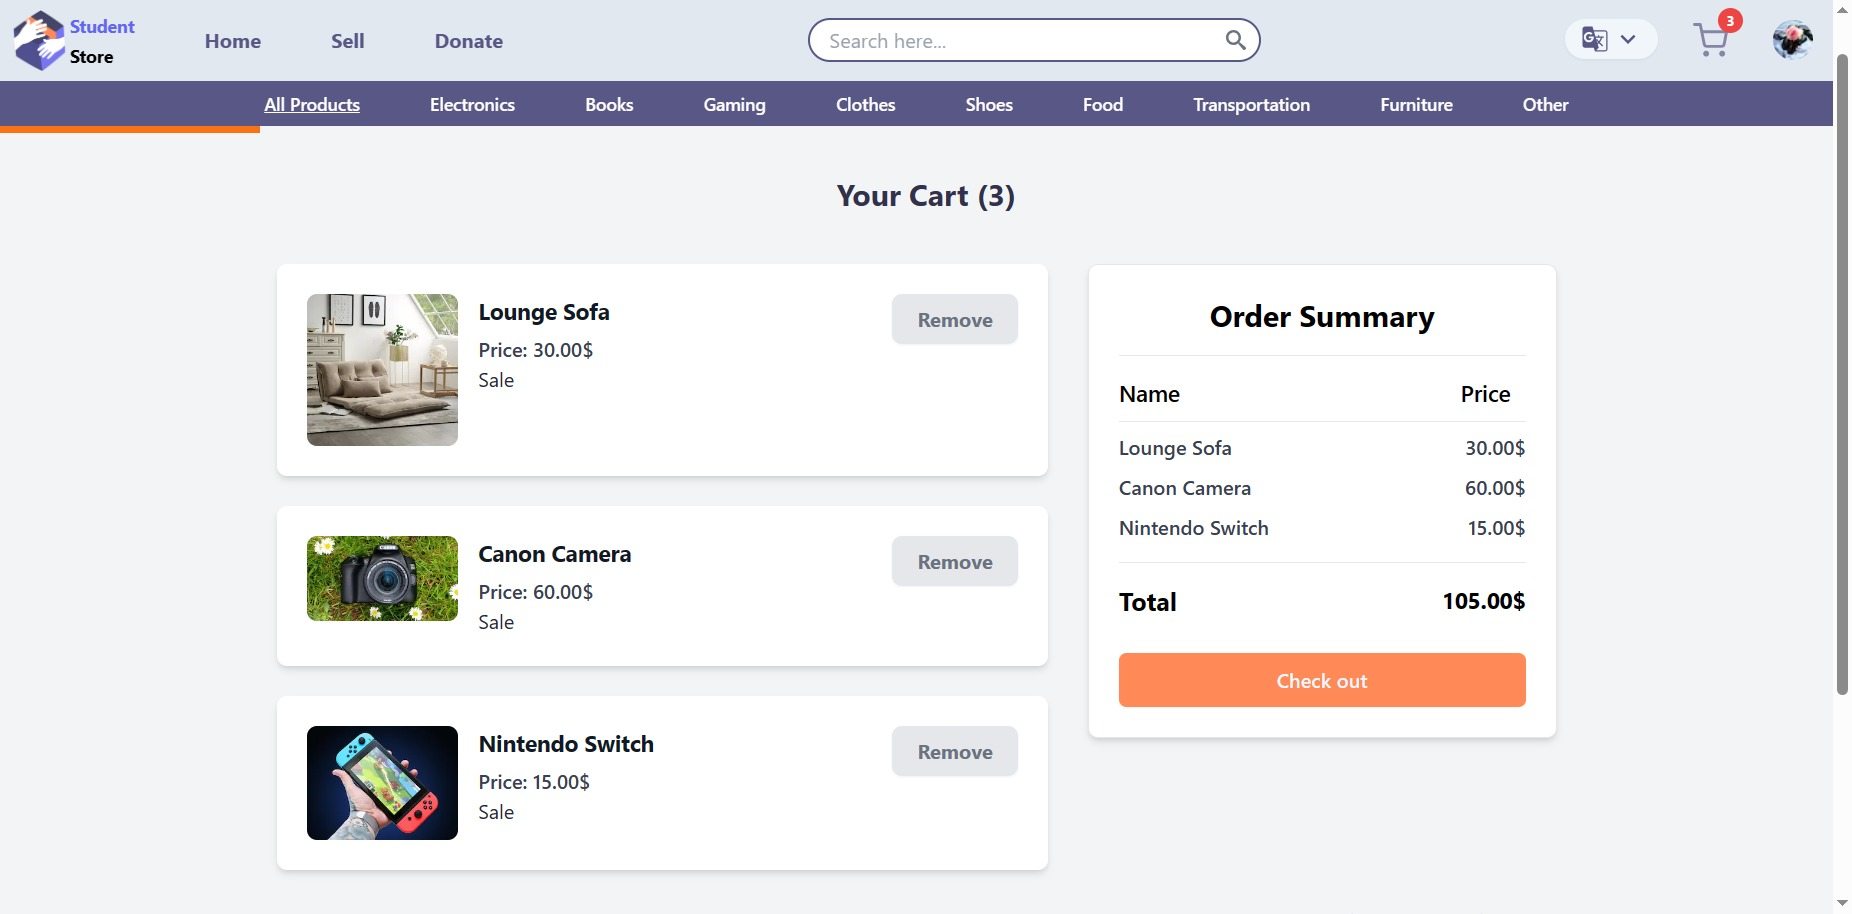Open the Donate page
This screenshot has height=914, width=1852.
469,41
